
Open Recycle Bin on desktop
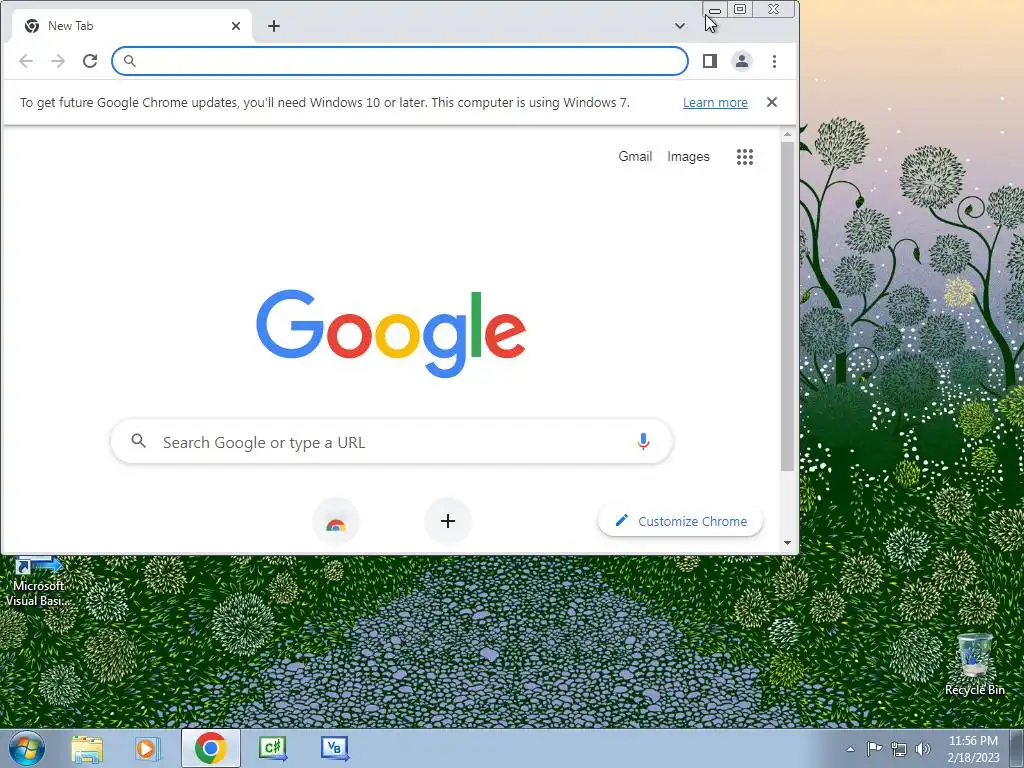pos(974,664)
